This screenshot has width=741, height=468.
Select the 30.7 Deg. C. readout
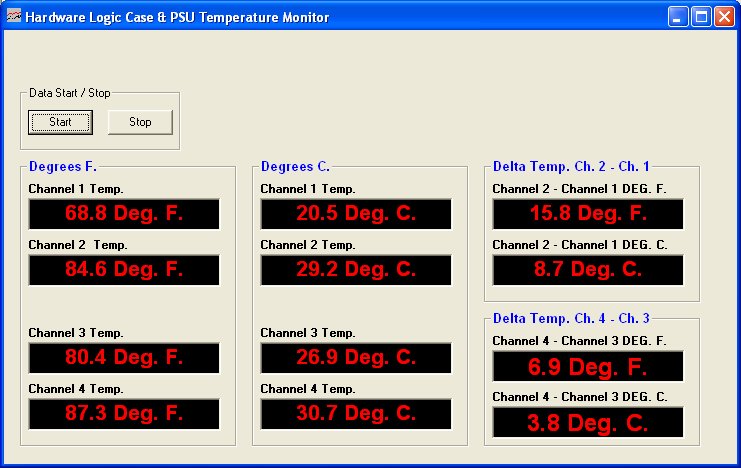pyautogui.click(x=356, y=414)
